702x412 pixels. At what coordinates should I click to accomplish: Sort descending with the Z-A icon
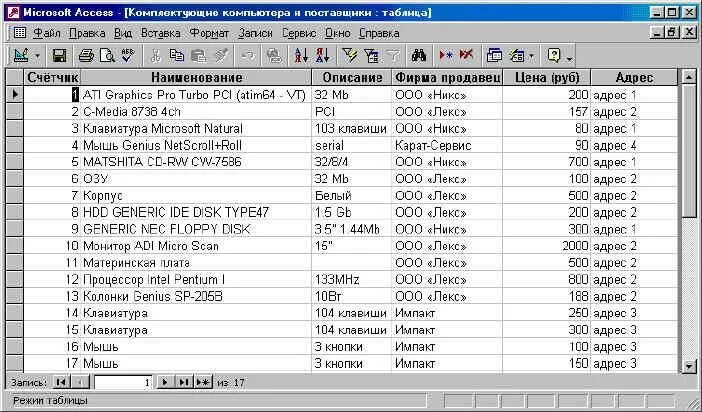(x=322, y=56)
